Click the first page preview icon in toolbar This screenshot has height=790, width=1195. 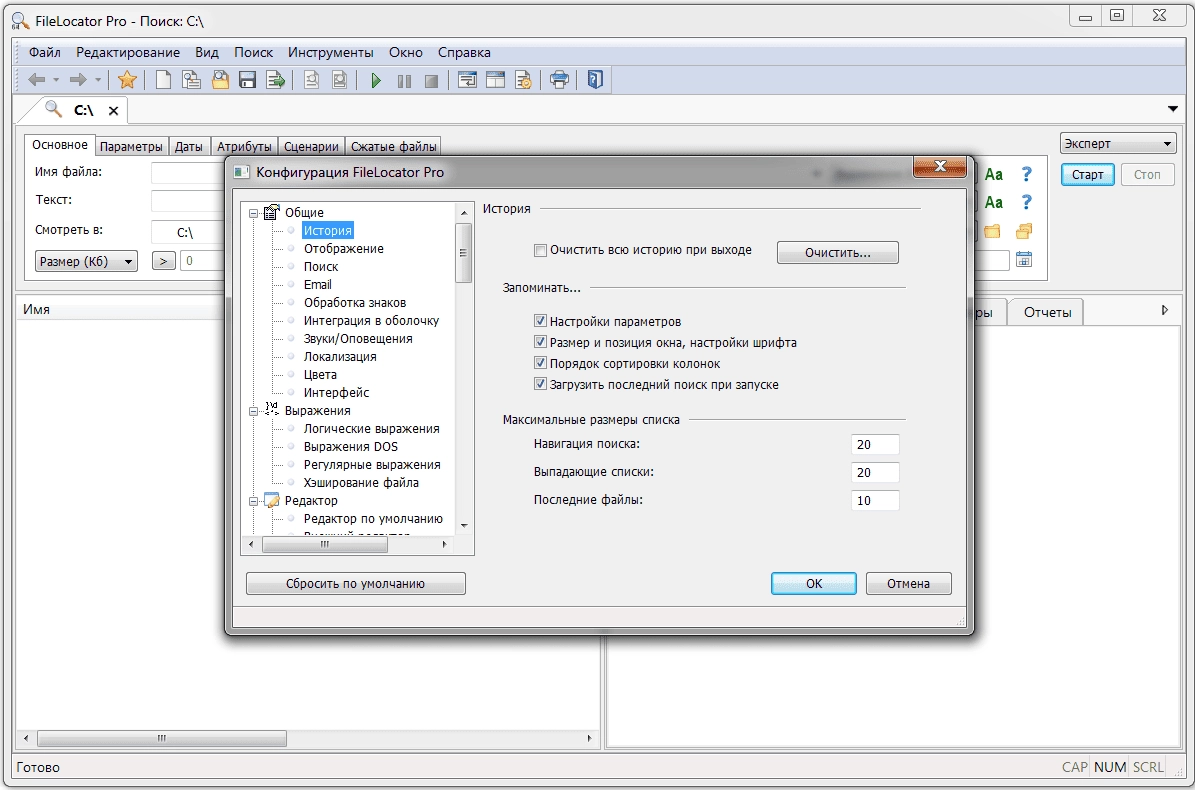(x=311, y=79)
